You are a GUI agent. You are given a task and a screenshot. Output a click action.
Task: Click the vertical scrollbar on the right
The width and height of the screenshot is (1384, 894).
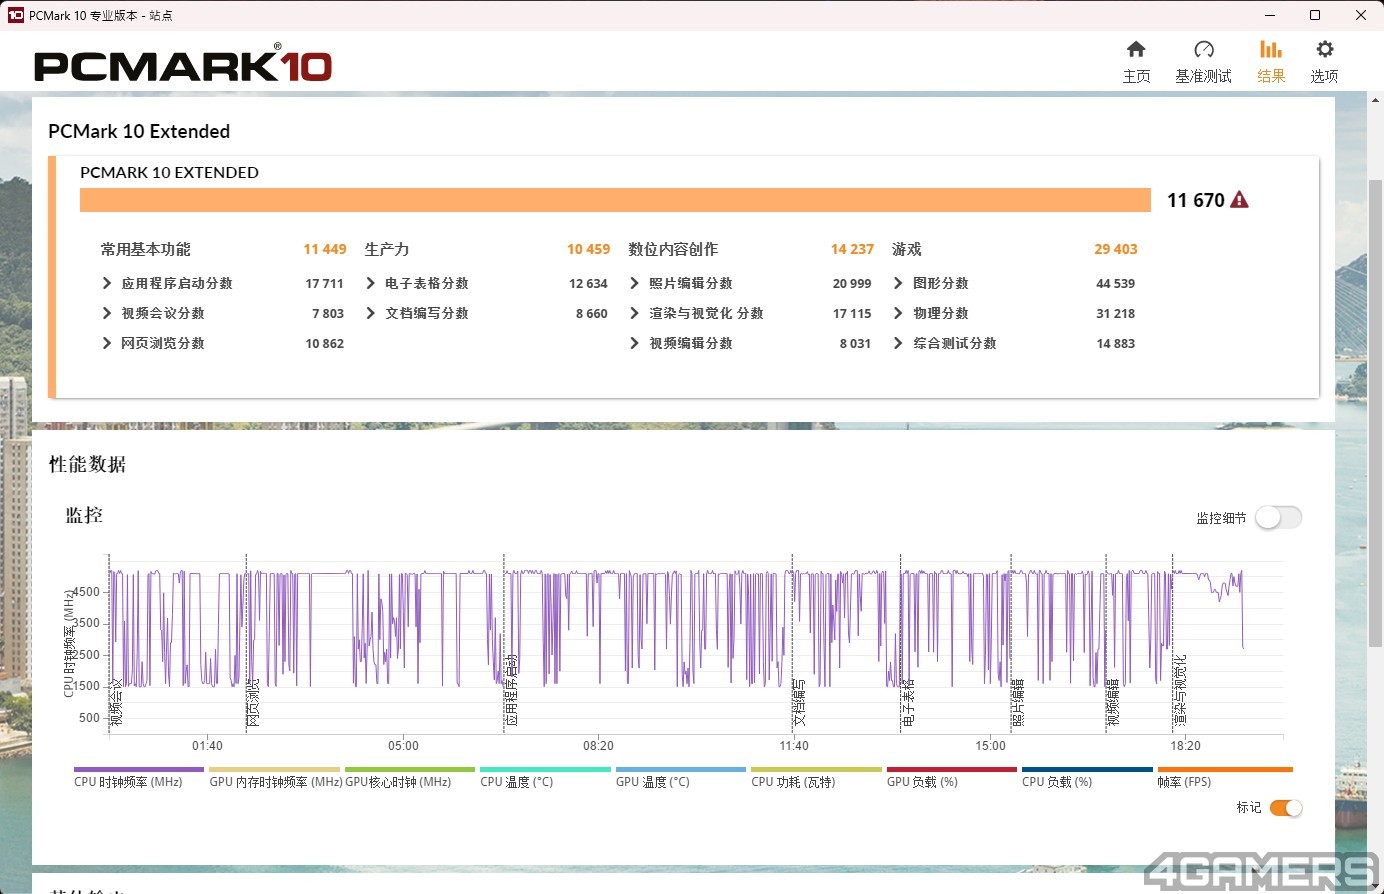point(1376,414)
